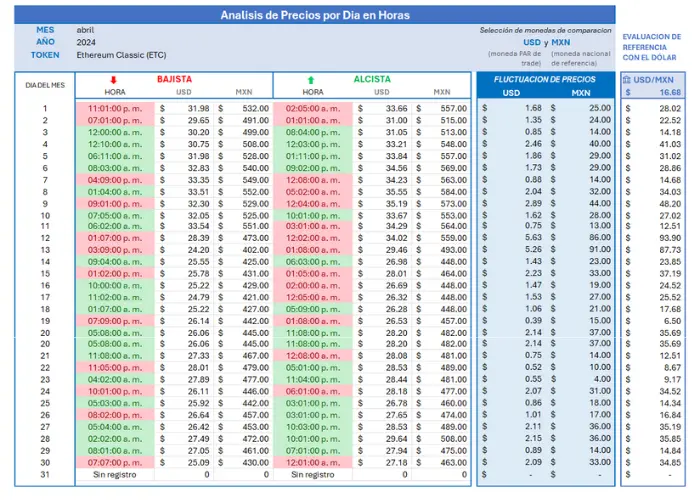Screen dimensions: 700x500
Task: Click the ALCISTA section header
Action: [x=372, y=79]
